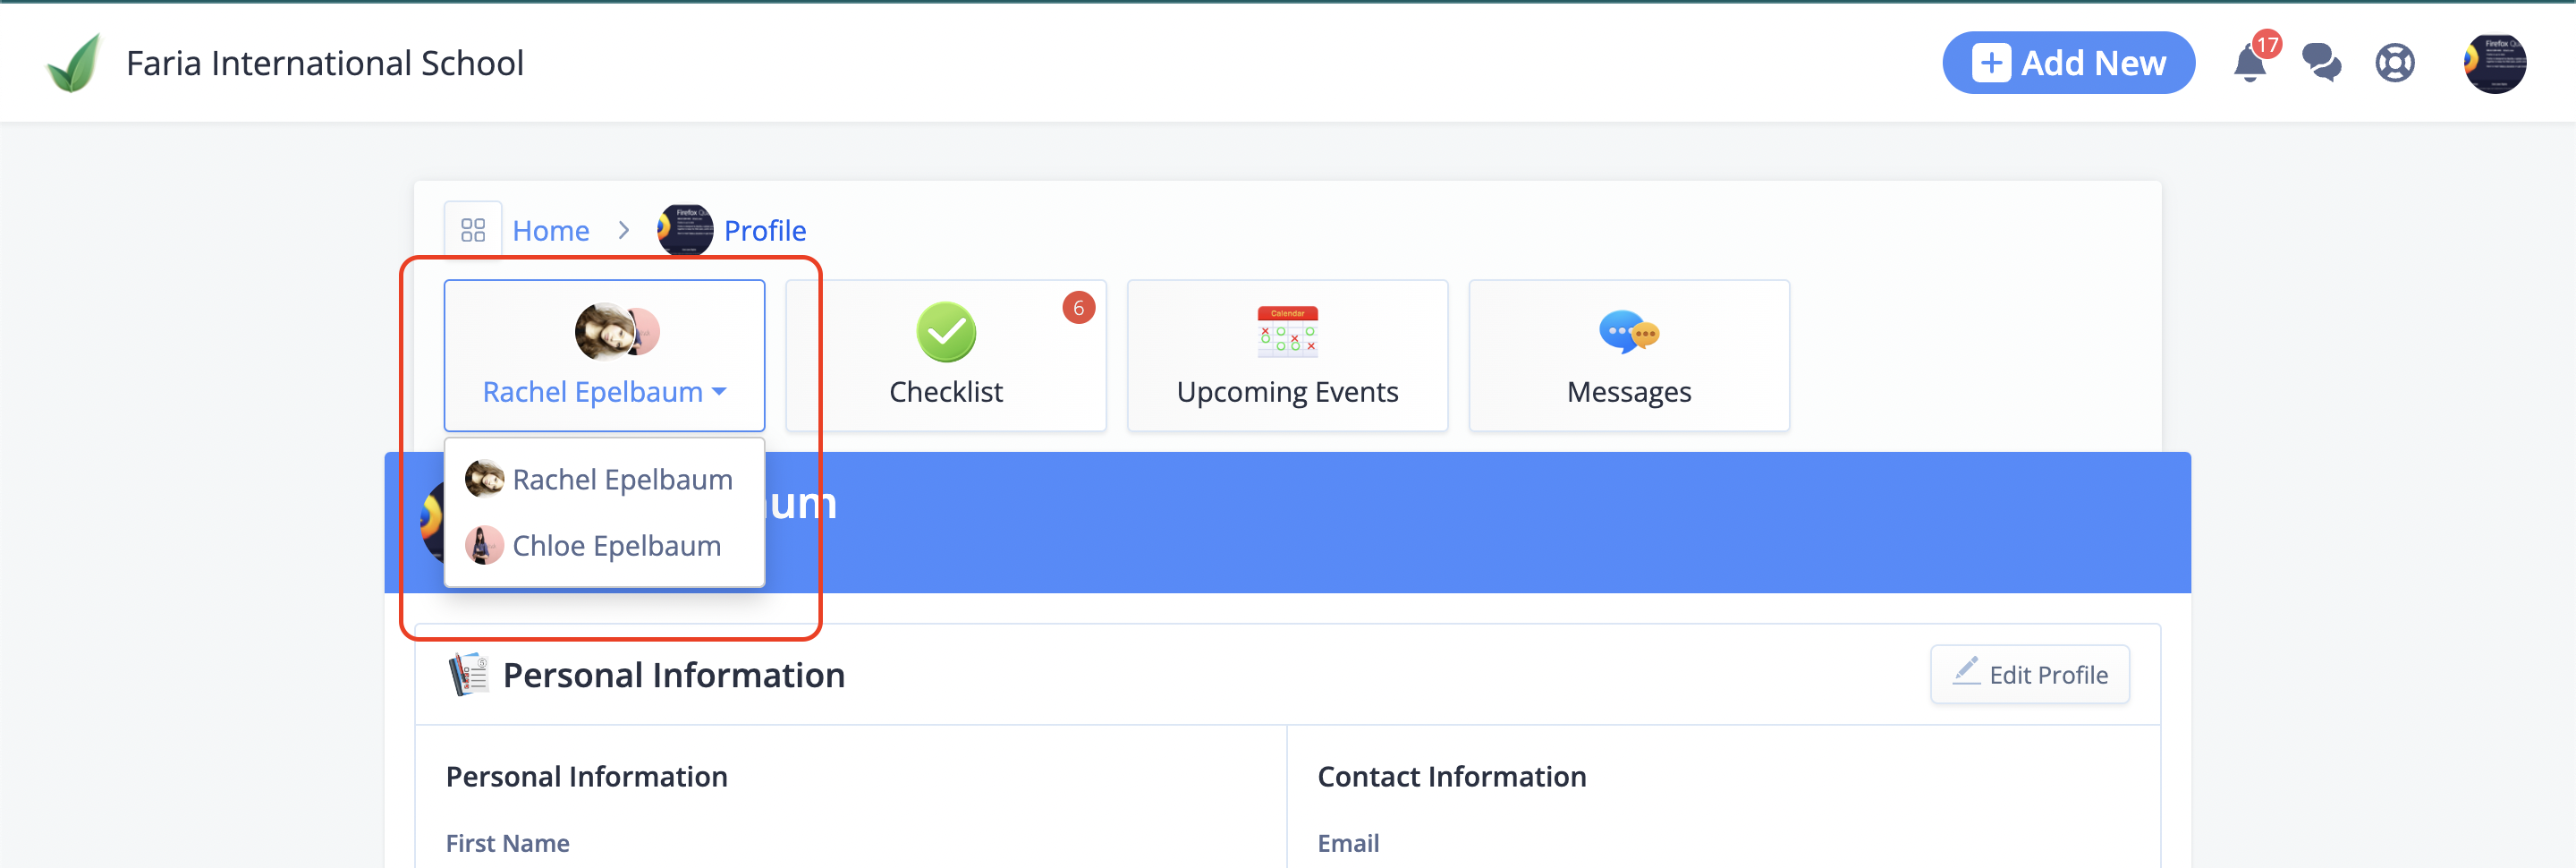Click the Messages speech bubbles icon
Viewport: 2576px width, 868px height.
tap(1629, 332)
